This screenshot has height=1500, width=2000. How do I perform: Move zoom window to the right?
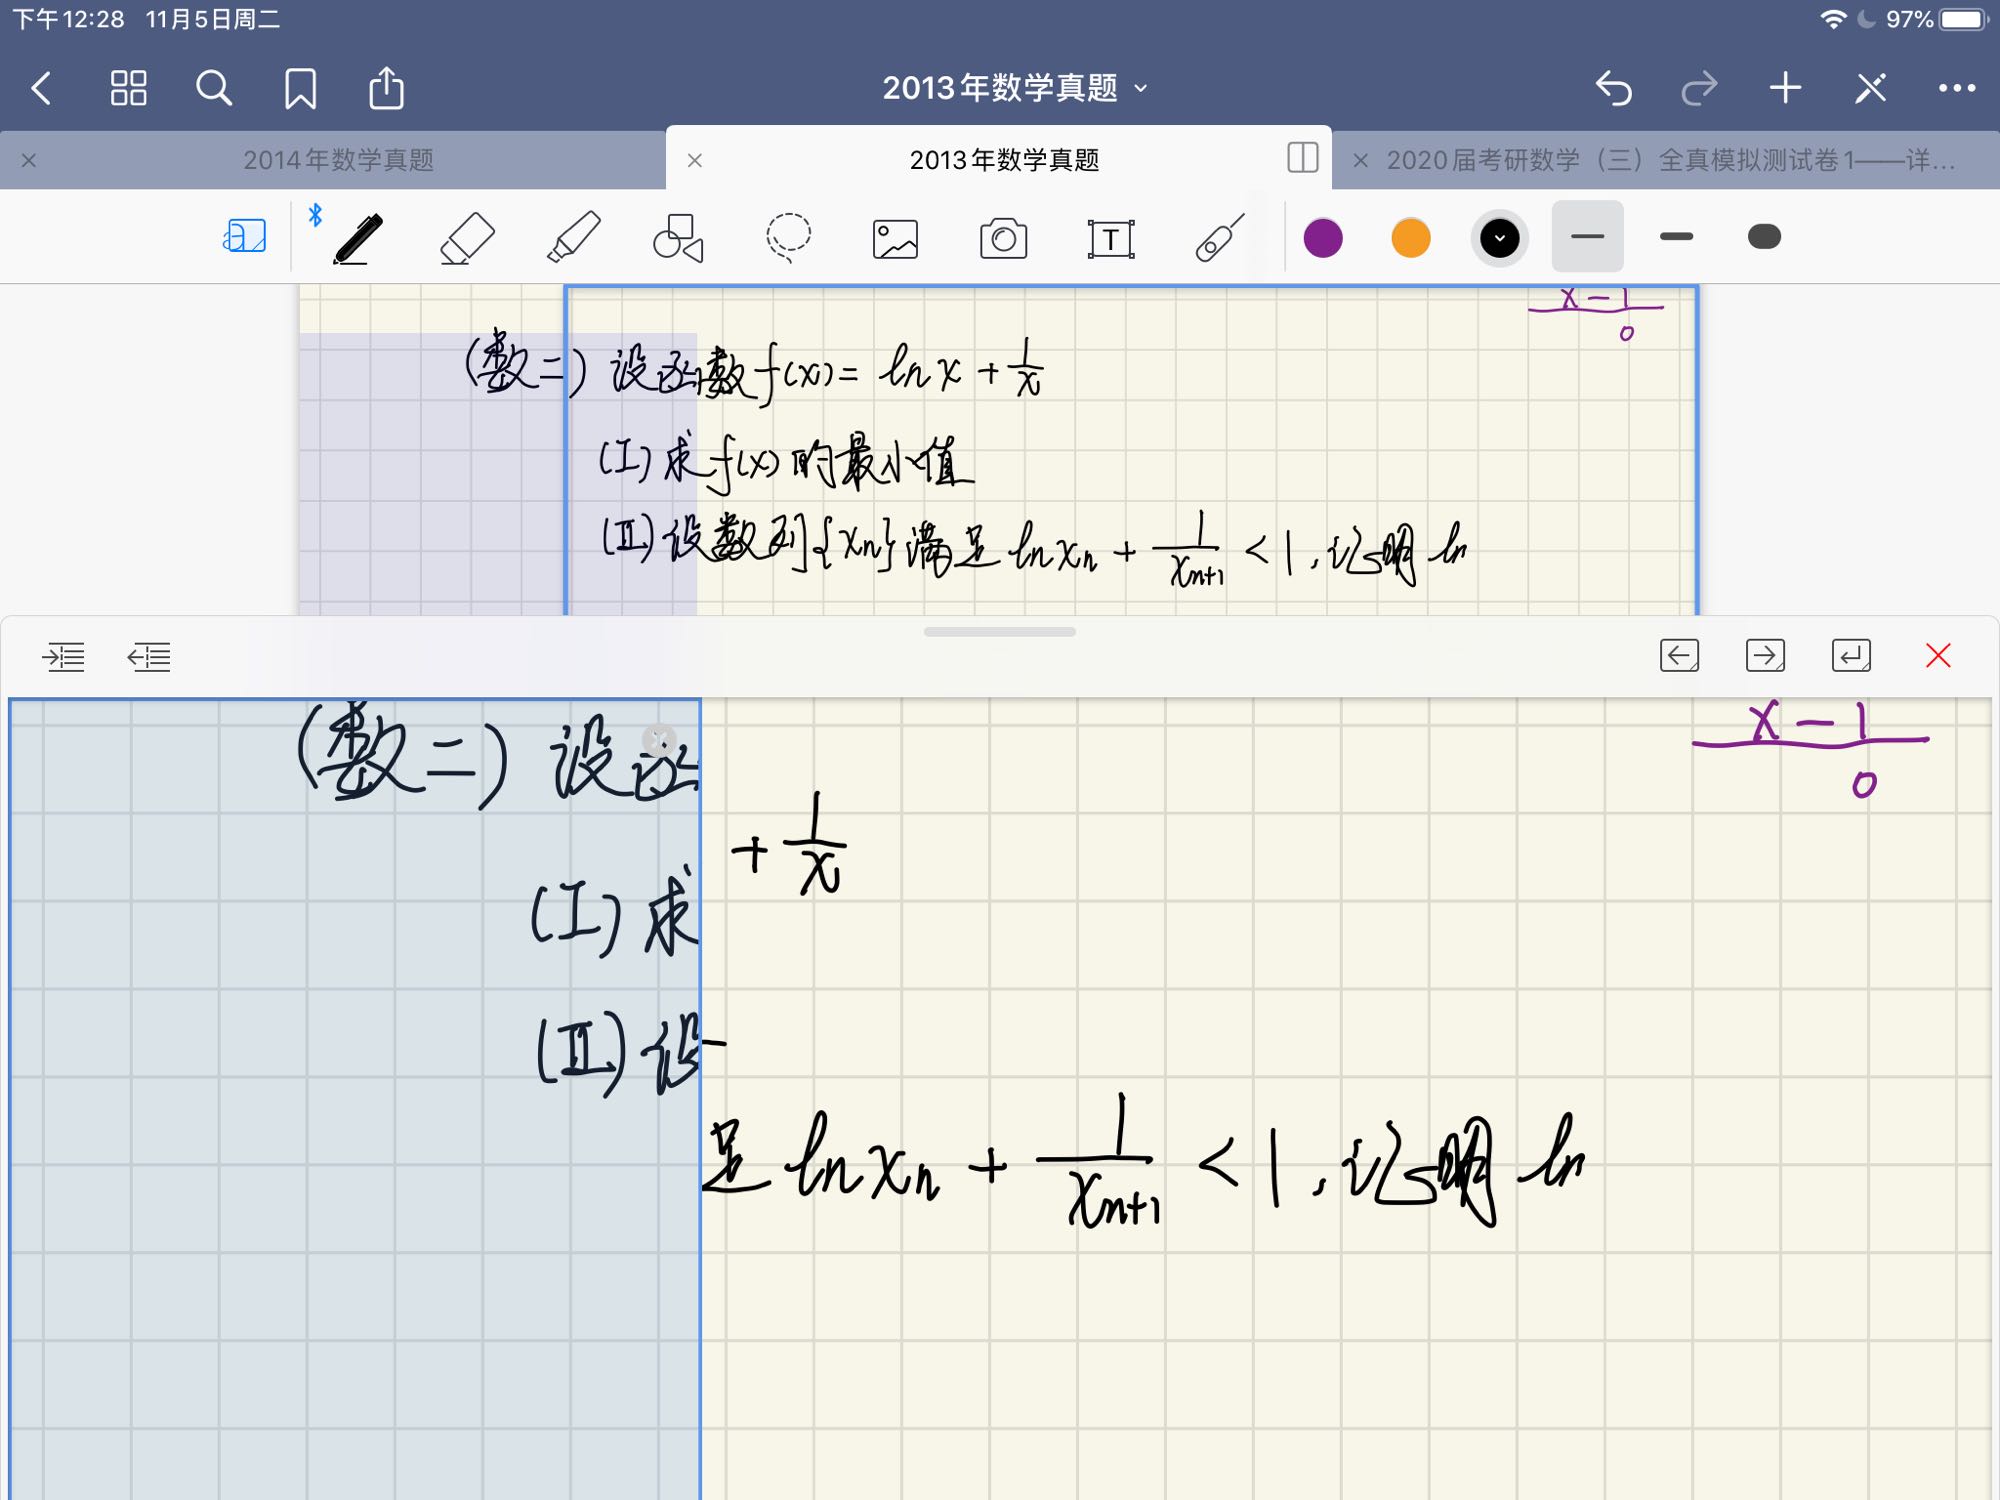tap(1765, 656)
